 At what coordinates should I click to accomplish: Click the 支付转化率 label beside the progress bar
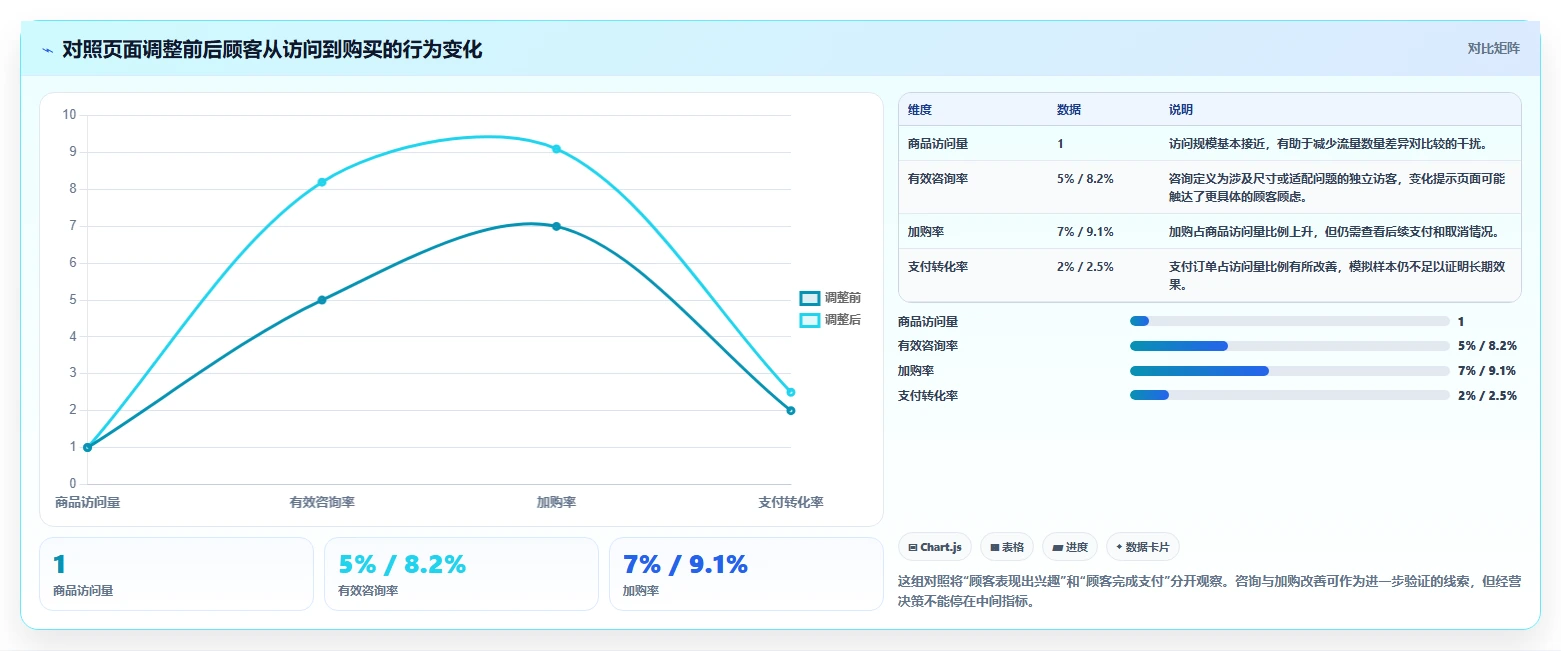(928, 396)
